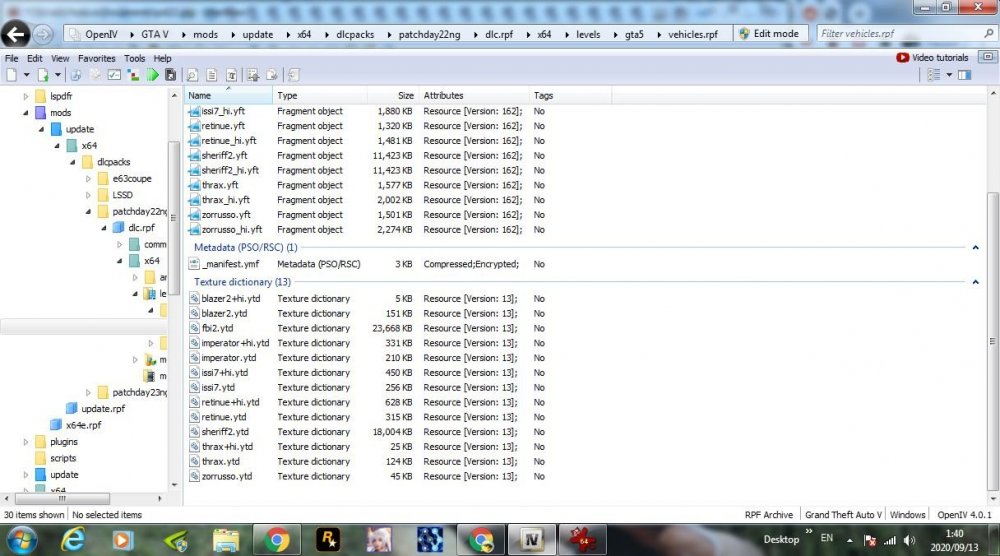Image resolution: width=1000 pixels, height=556 pixels.
Task: Click the Video tutorials YouTube icon
Action: 902,57
